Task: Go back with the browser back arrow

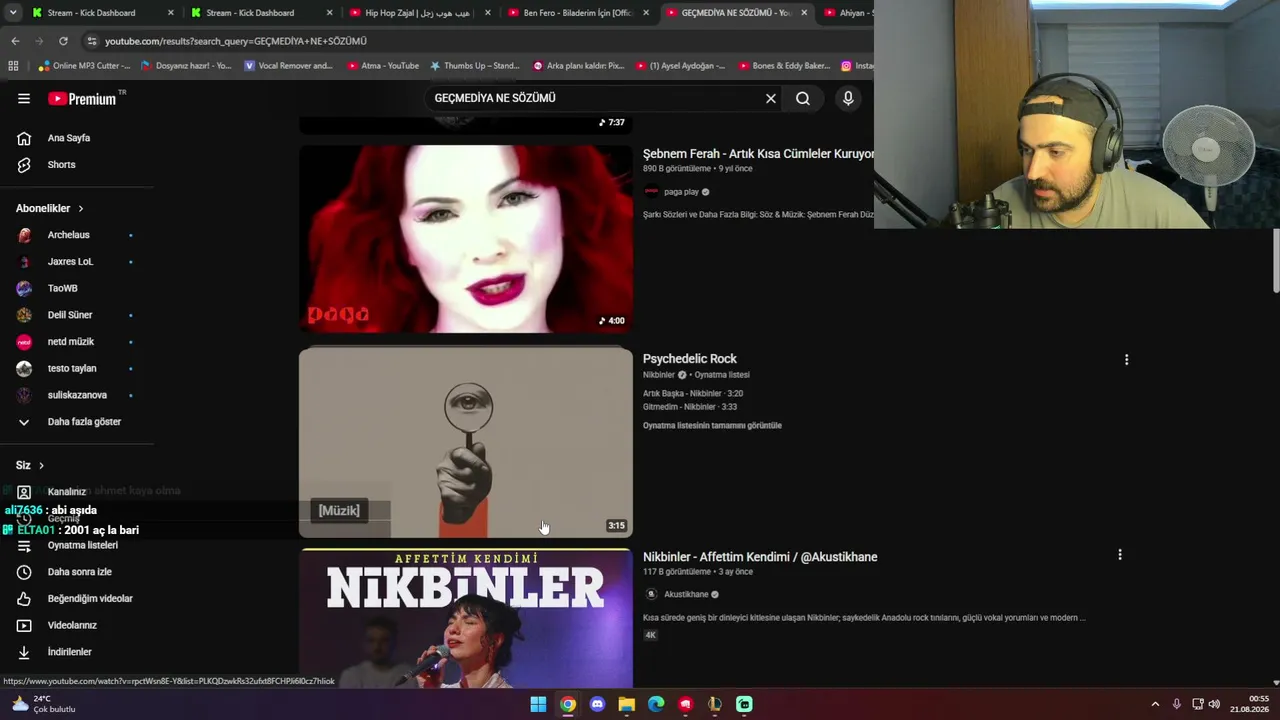Action: [15, 41]
